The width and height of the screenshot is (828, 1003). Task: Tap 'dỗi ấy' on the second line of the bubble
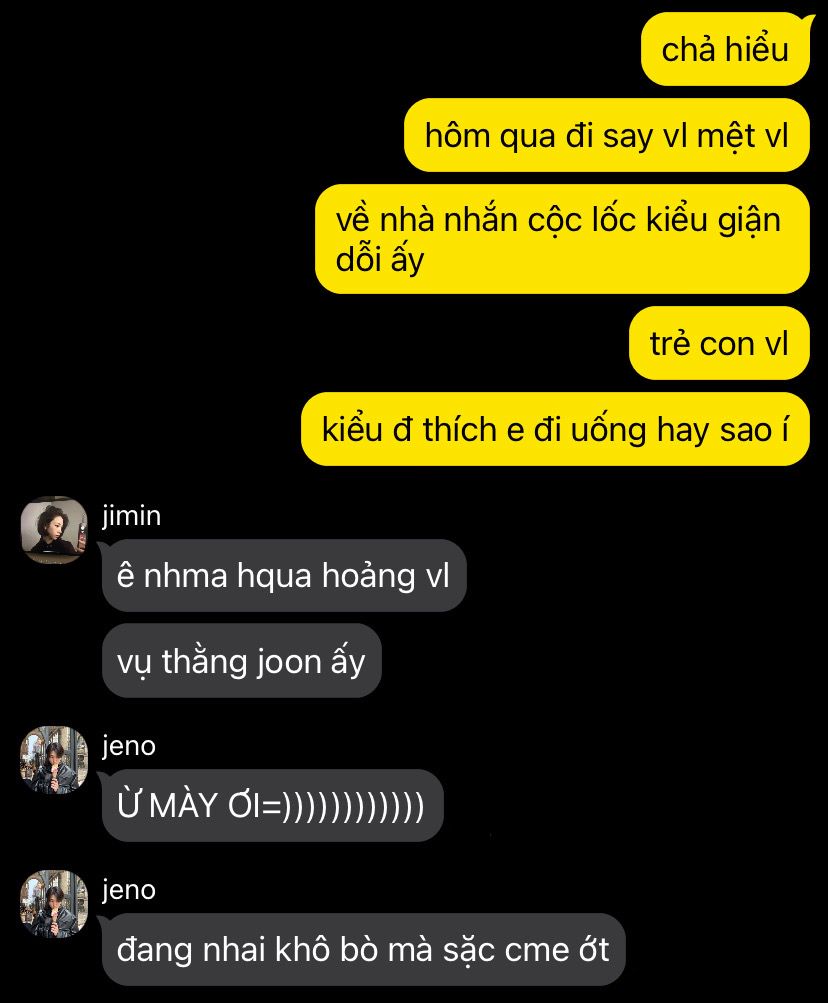tap(380, 260)
